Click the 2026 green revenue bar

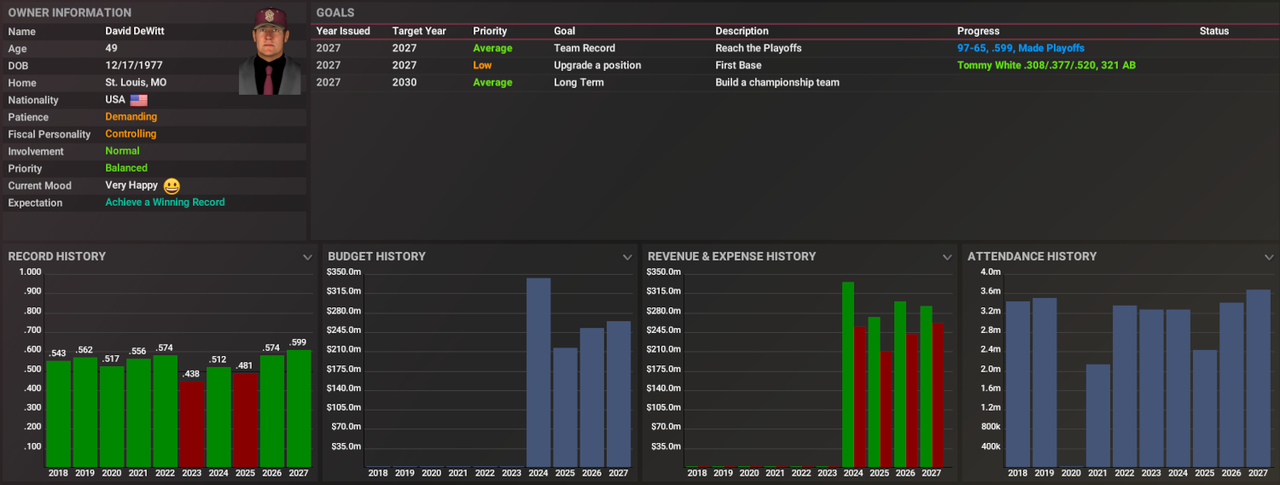(900, 384)
